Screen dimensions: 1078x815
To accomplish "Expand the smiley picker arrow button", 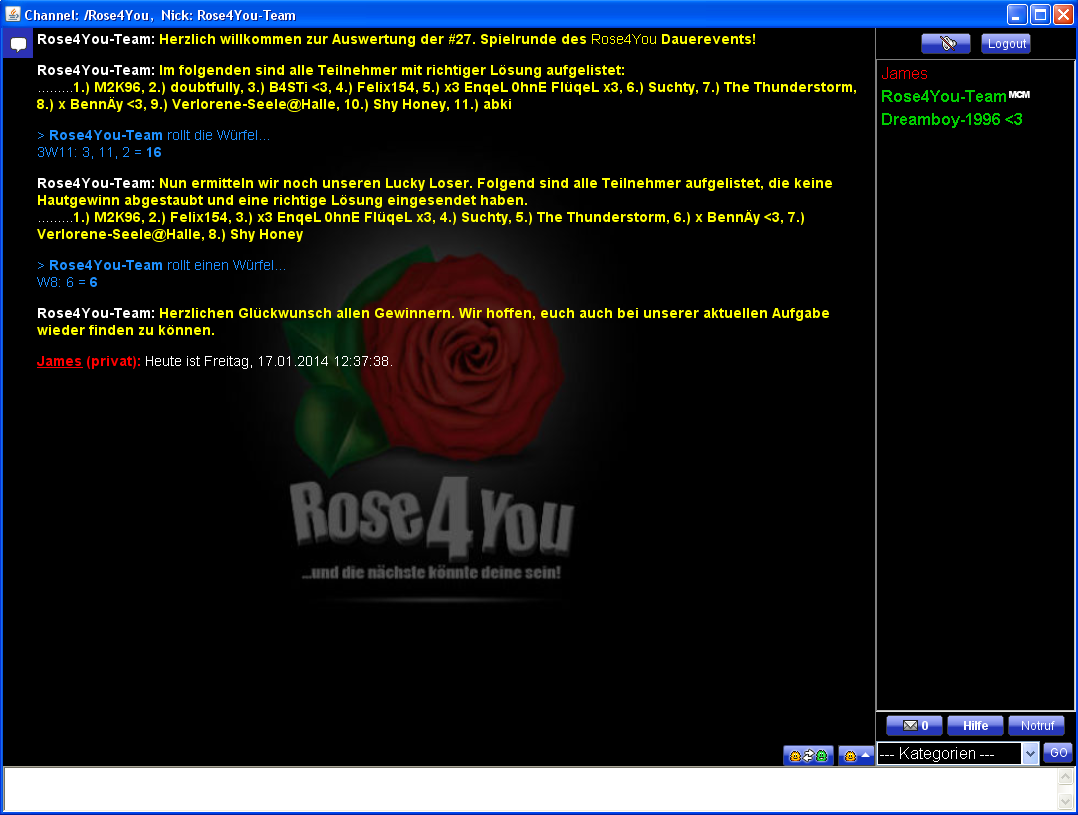I will point(856,756).
